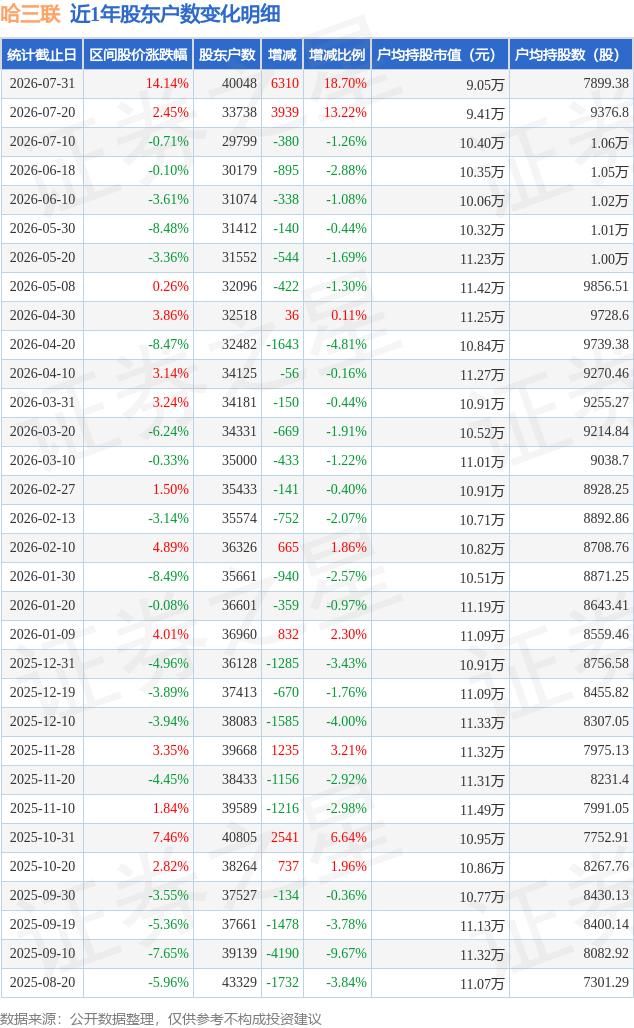Select the 区间股价涨跌幅 column header

[x=138, y=54]
